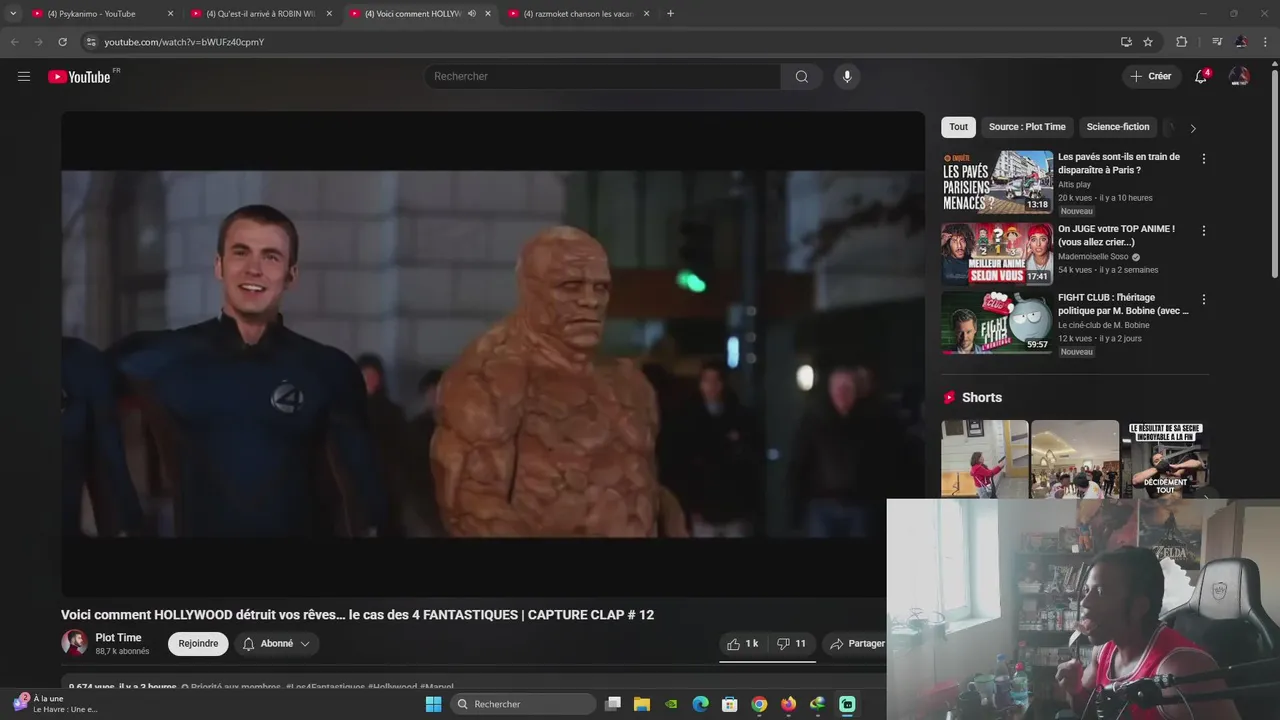Open the first Shorts thumbnail
The width and height of the screenshot is (1280, 720).
coord(984,459)
